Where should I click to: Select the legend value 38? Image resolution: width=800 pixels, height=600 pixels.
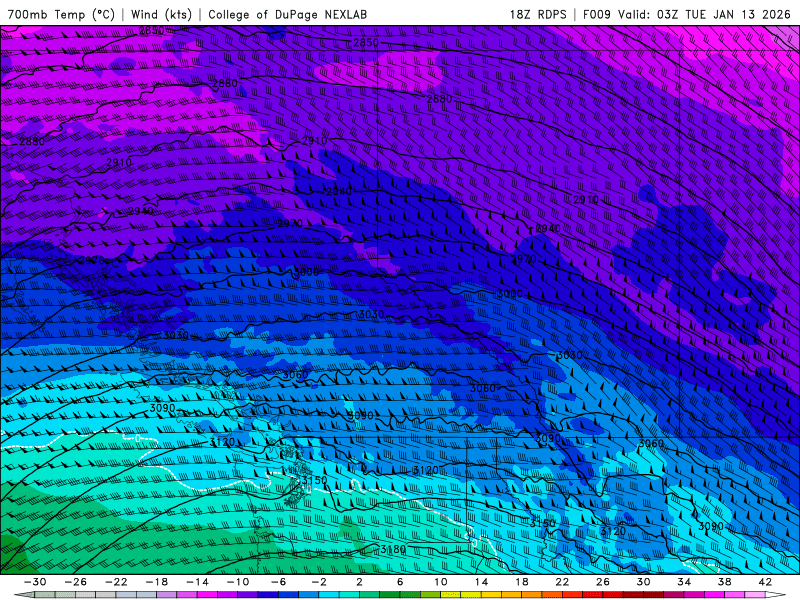(x=724, y=582)
